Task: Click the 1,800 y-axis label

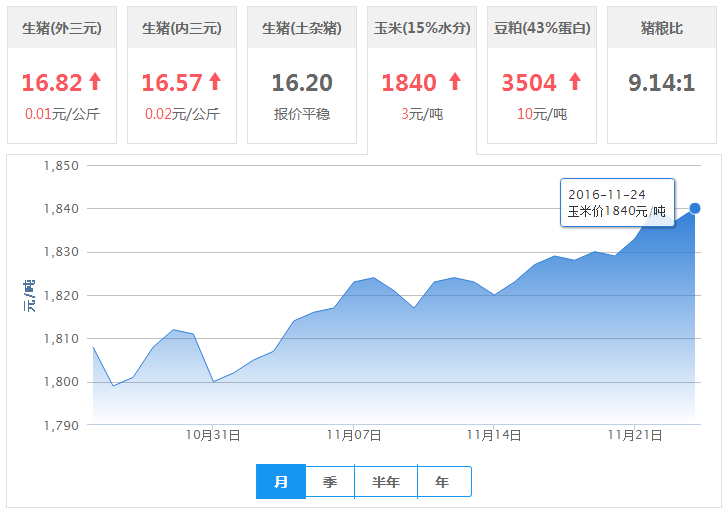Action: [x=61, y=382]
